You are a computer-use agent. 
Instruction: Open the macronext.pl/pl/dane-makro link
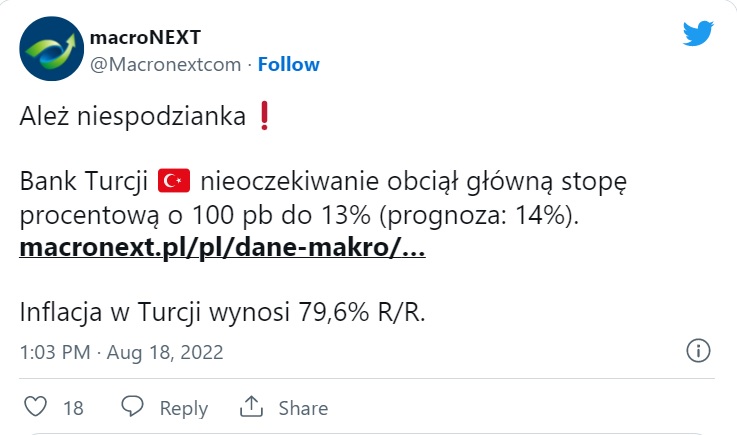pyautogui.click(x=222, y=247)
